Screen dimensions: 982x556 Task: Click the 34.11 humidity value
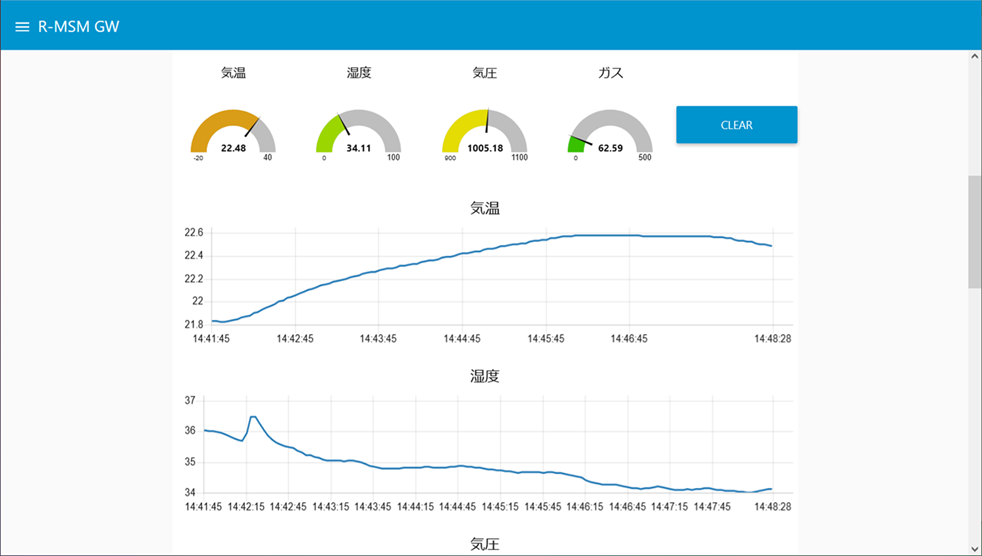point(358,148)
